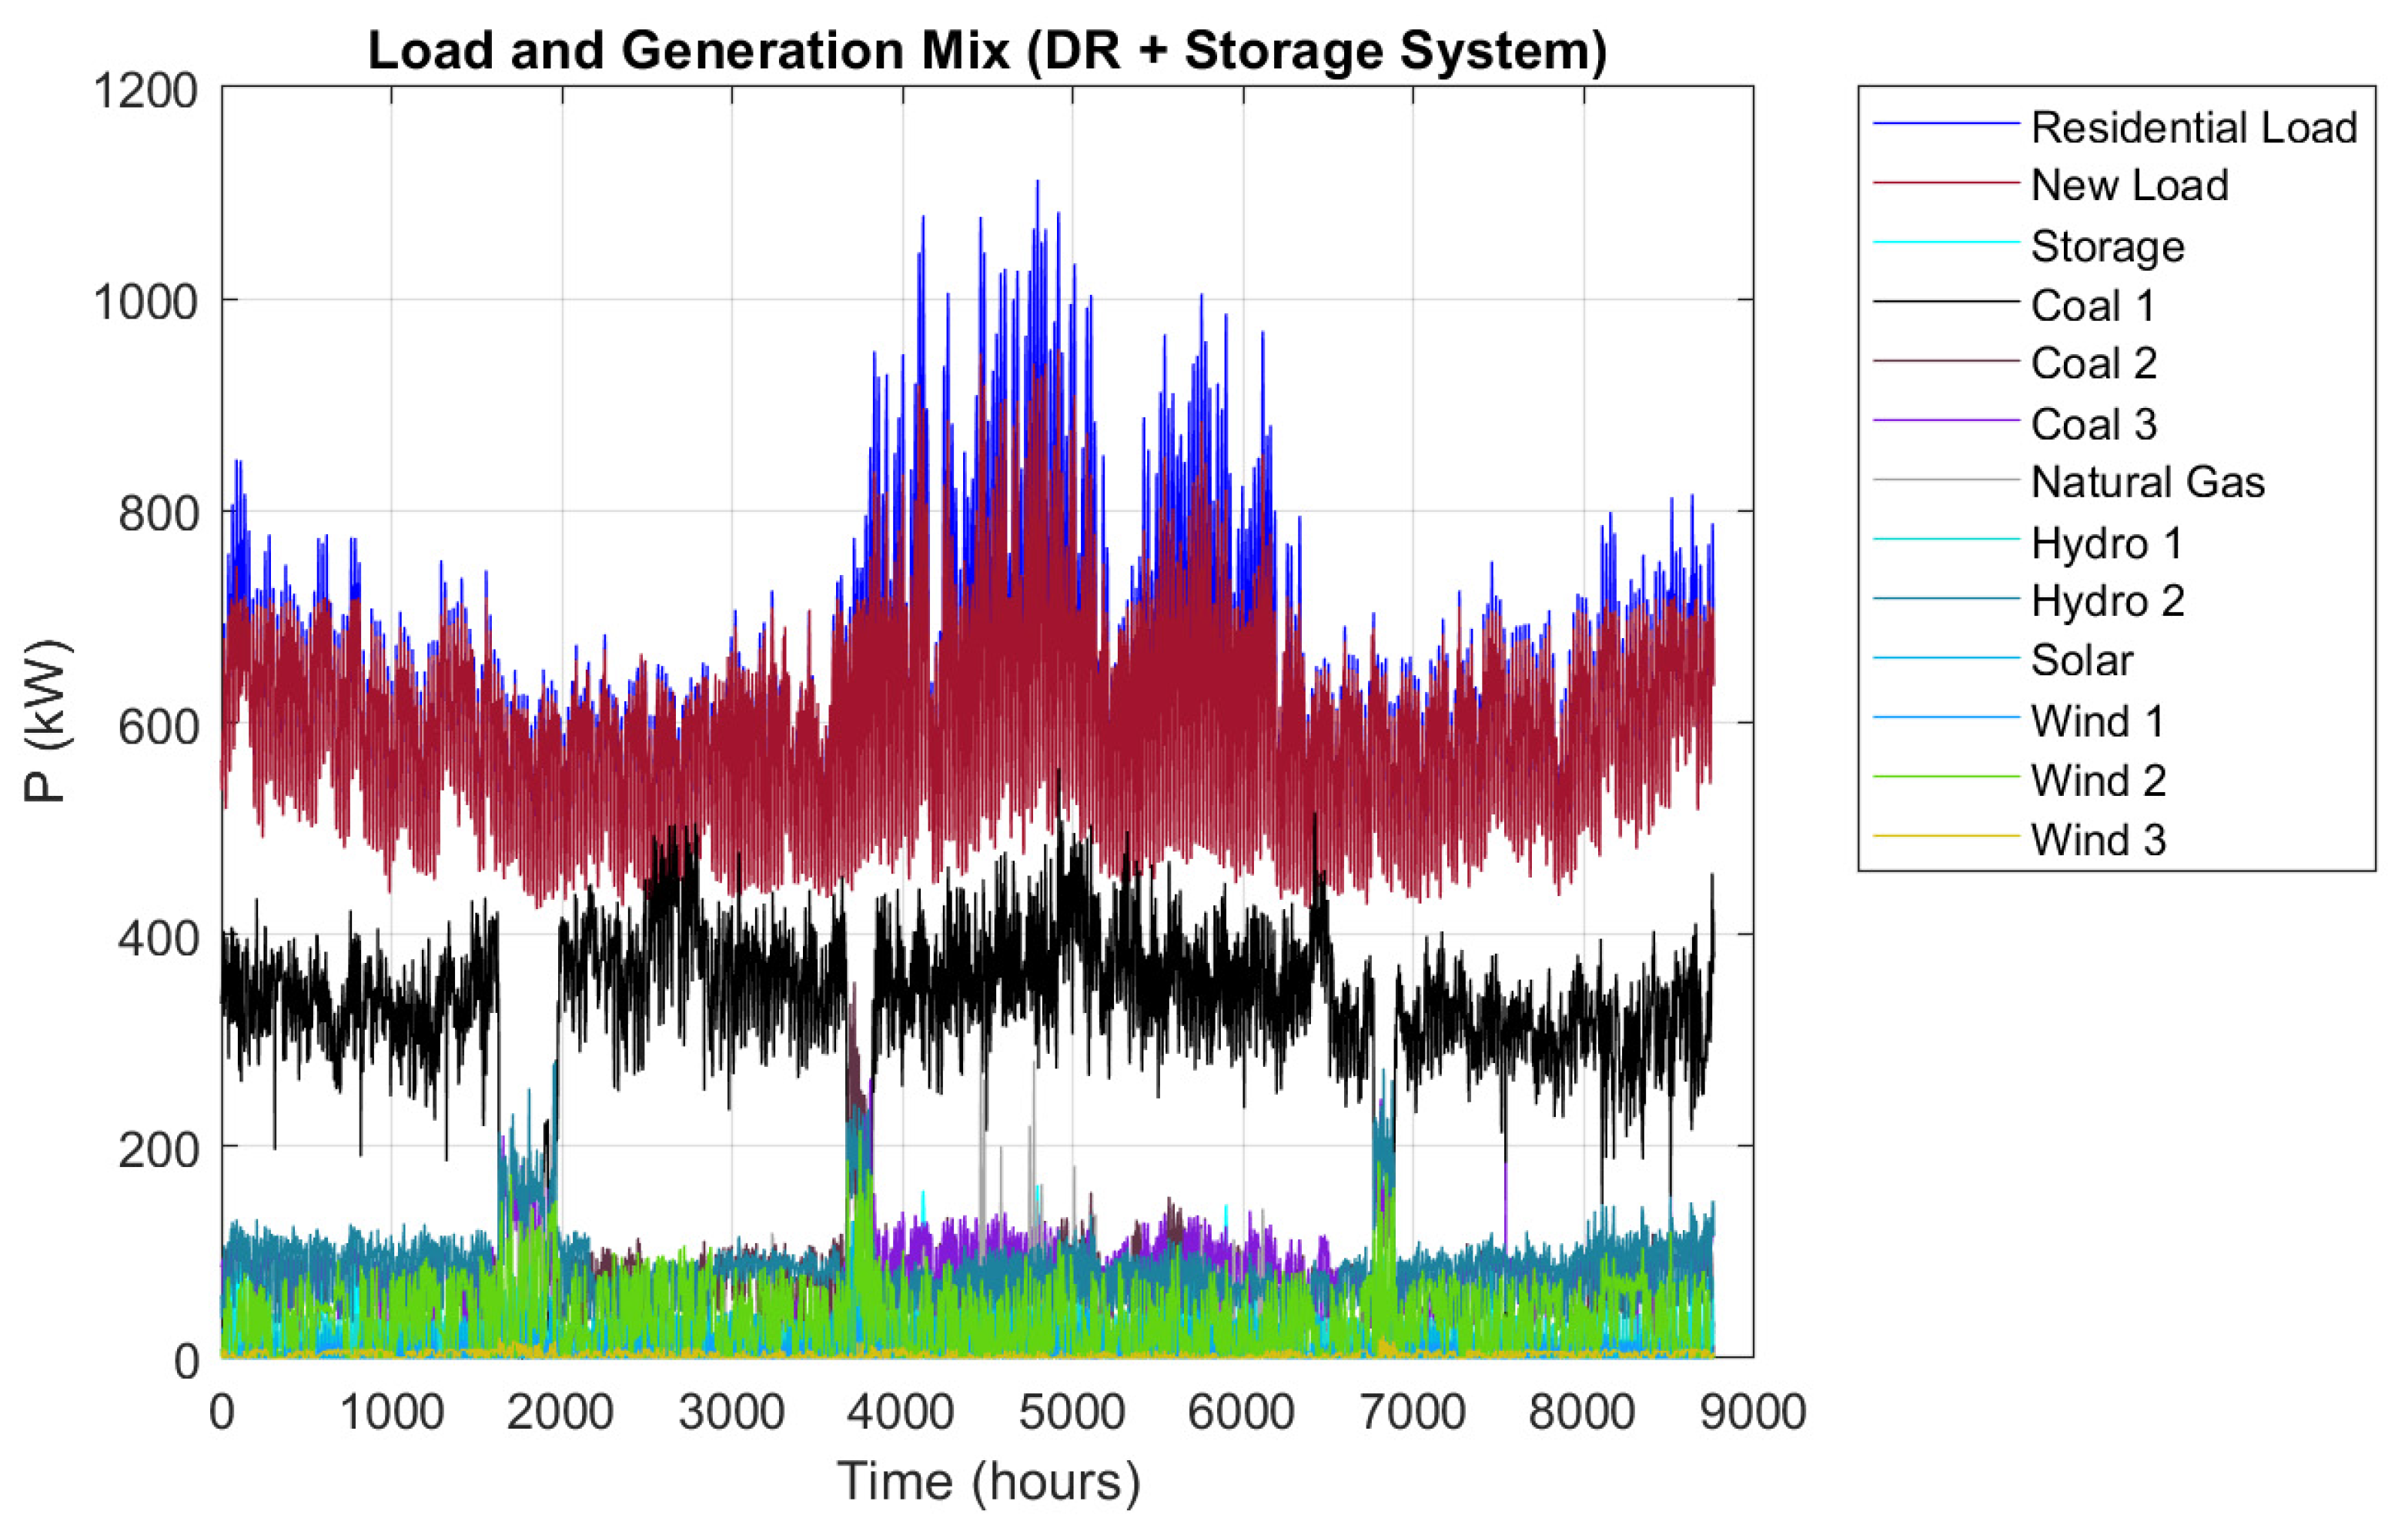Screen dimensions: 2408x1538
Task: Click the yellow Wind 3 line sample
Action: coord(1945,836)
